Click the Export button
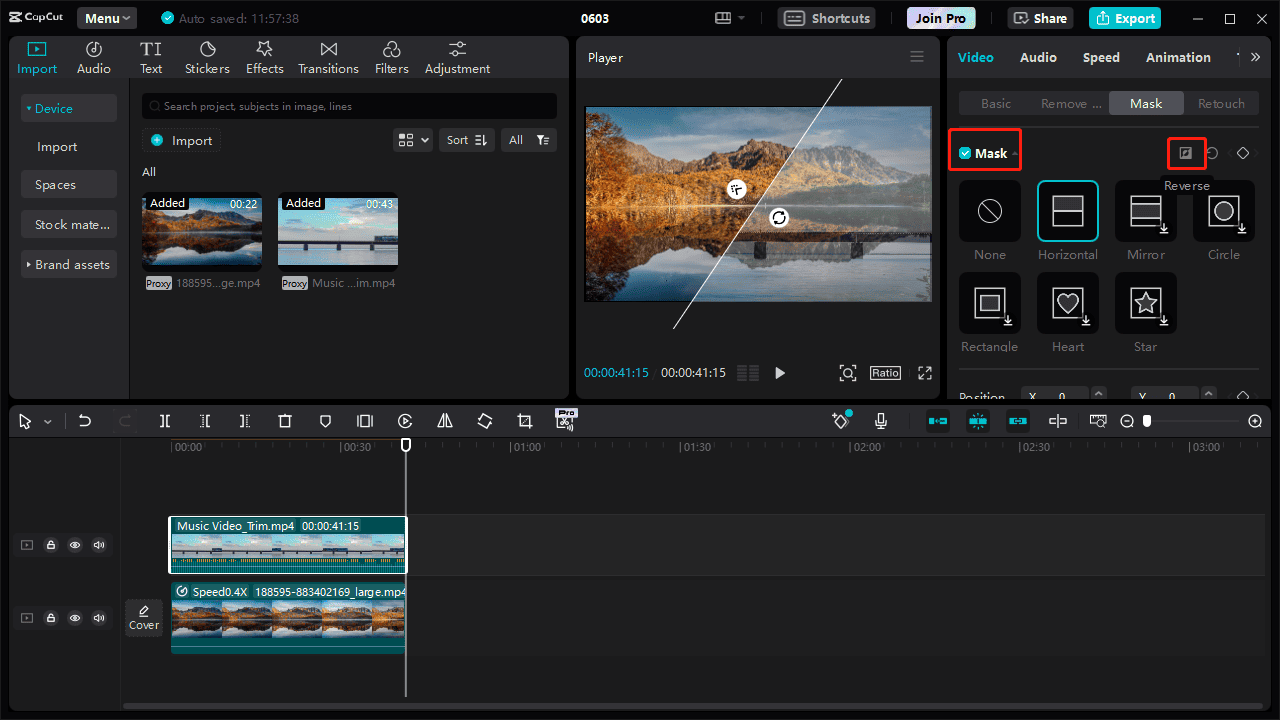The image size is (1280, 720). click(x=1126, y=18)
